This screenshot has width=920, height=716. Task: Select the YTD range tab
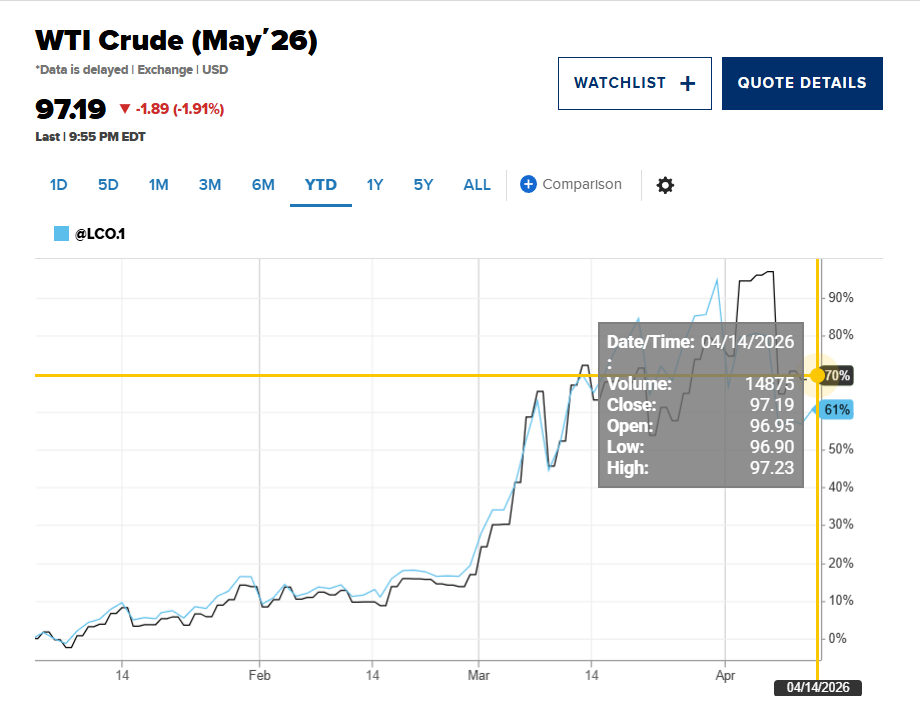(x=321, y=185)
